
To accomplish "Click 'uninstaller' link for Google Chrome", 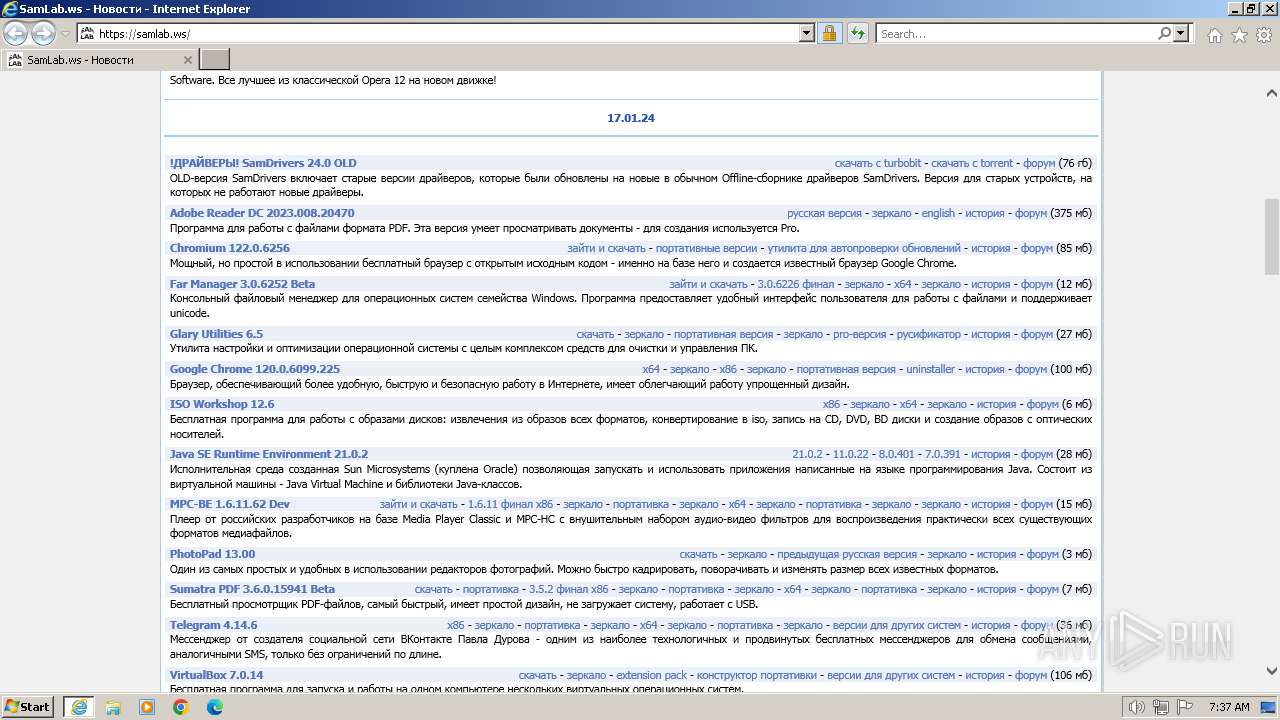I will point(930,369).
